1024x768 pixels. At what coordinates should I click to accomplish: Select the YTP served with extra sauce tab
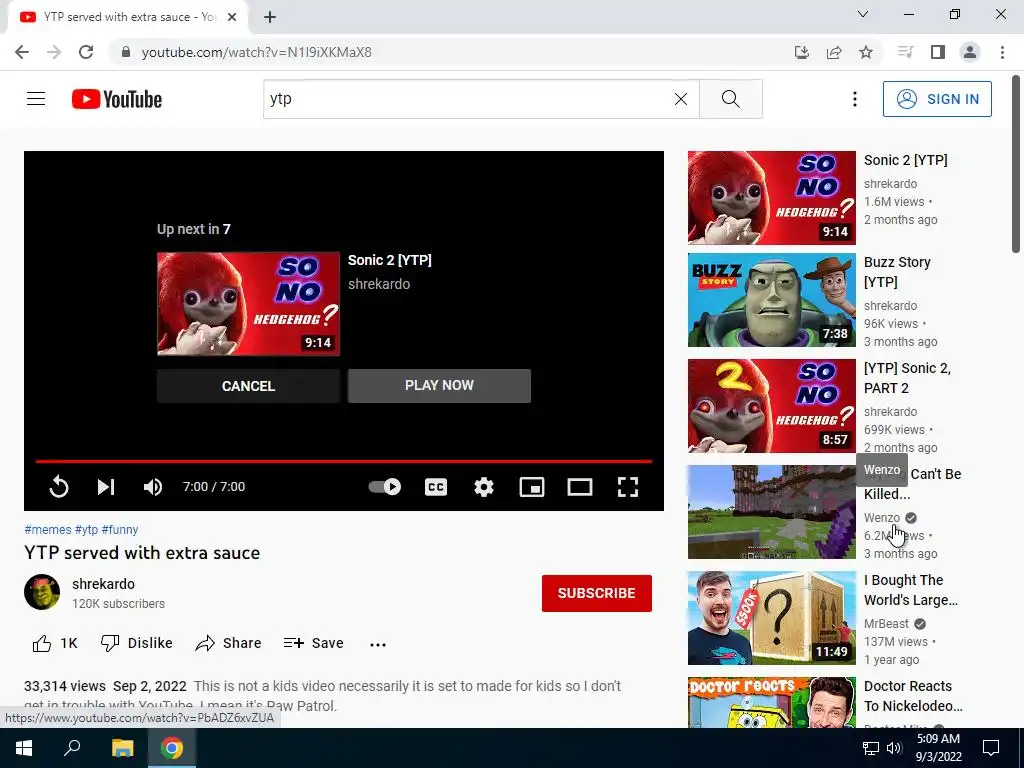coord(128,17)
